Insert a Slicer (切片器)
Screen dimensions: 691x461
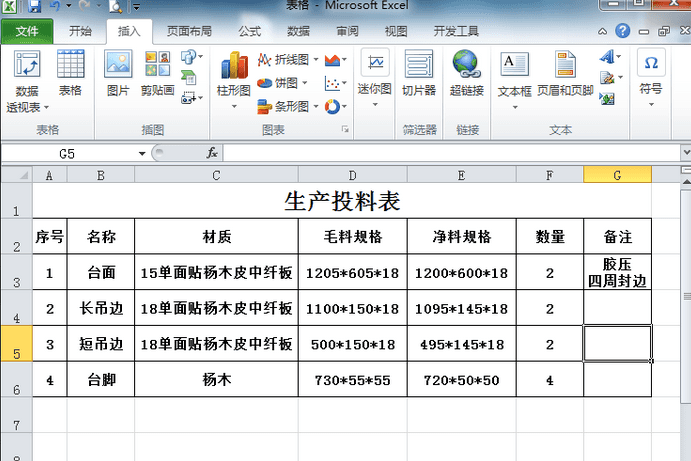(419, 73)
